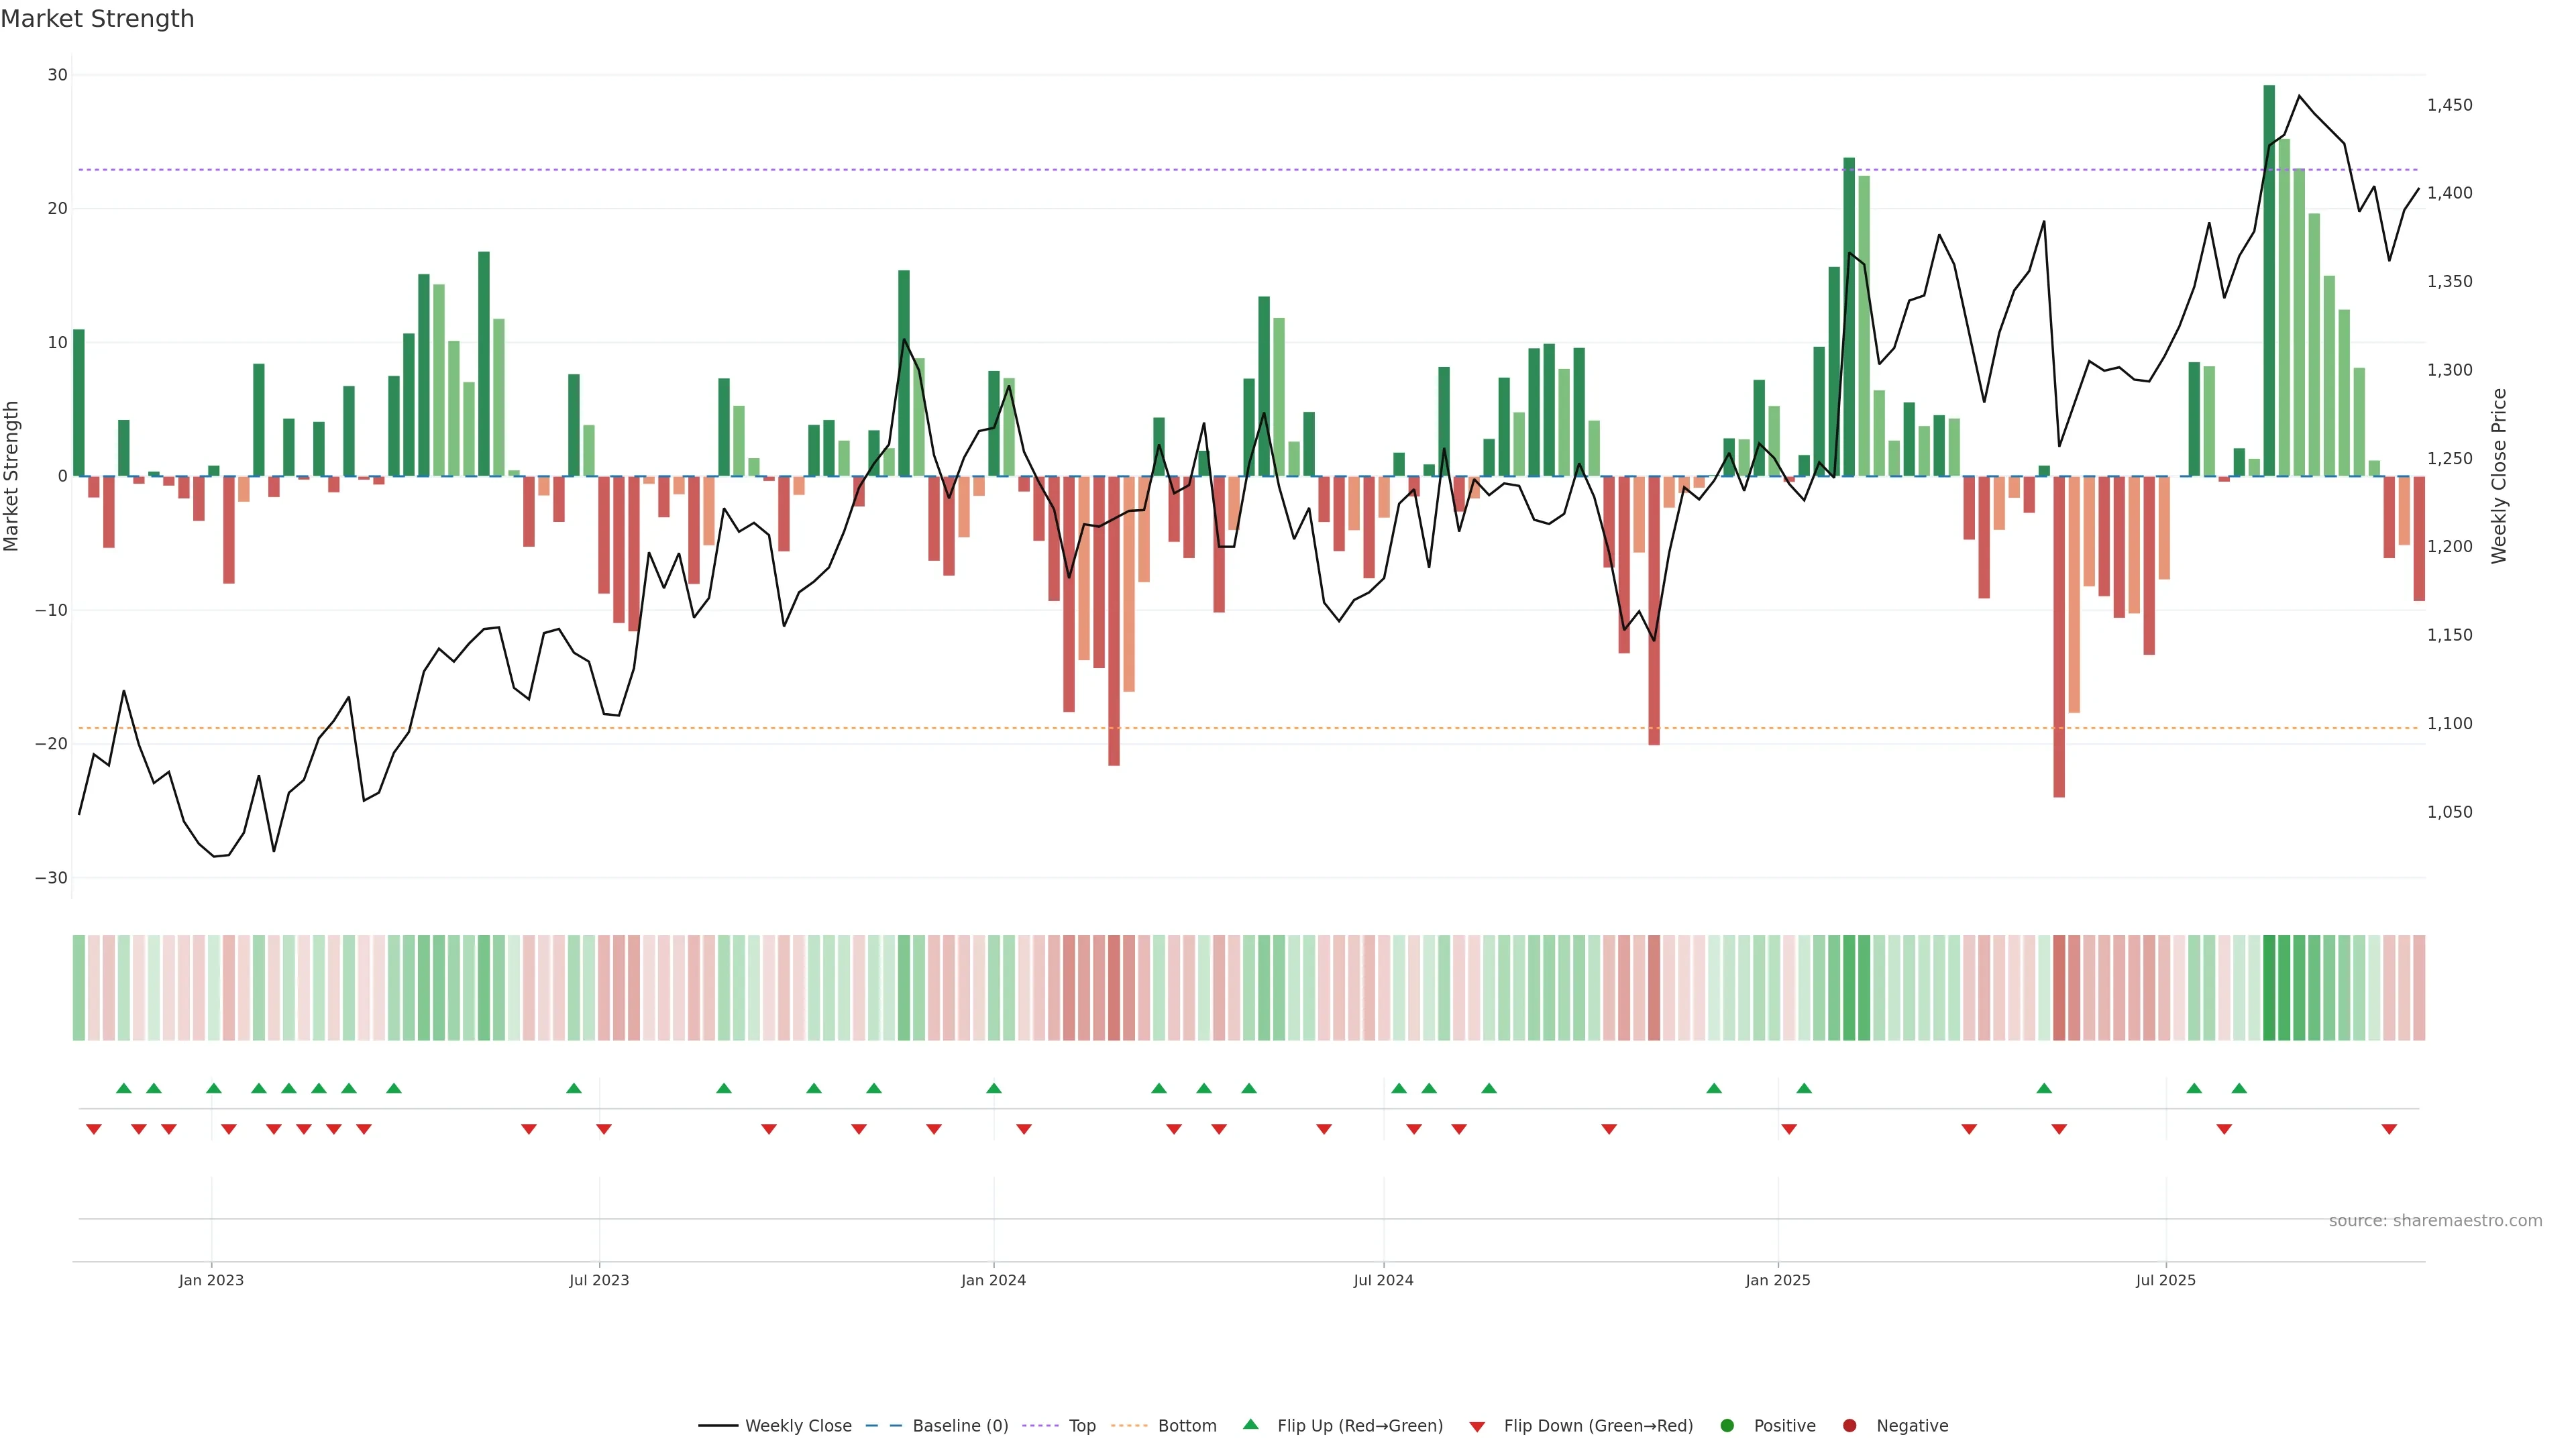Click Flip Down red triangle legend icon
Screen dimensions: 2576x1449
point(1477,1426)
